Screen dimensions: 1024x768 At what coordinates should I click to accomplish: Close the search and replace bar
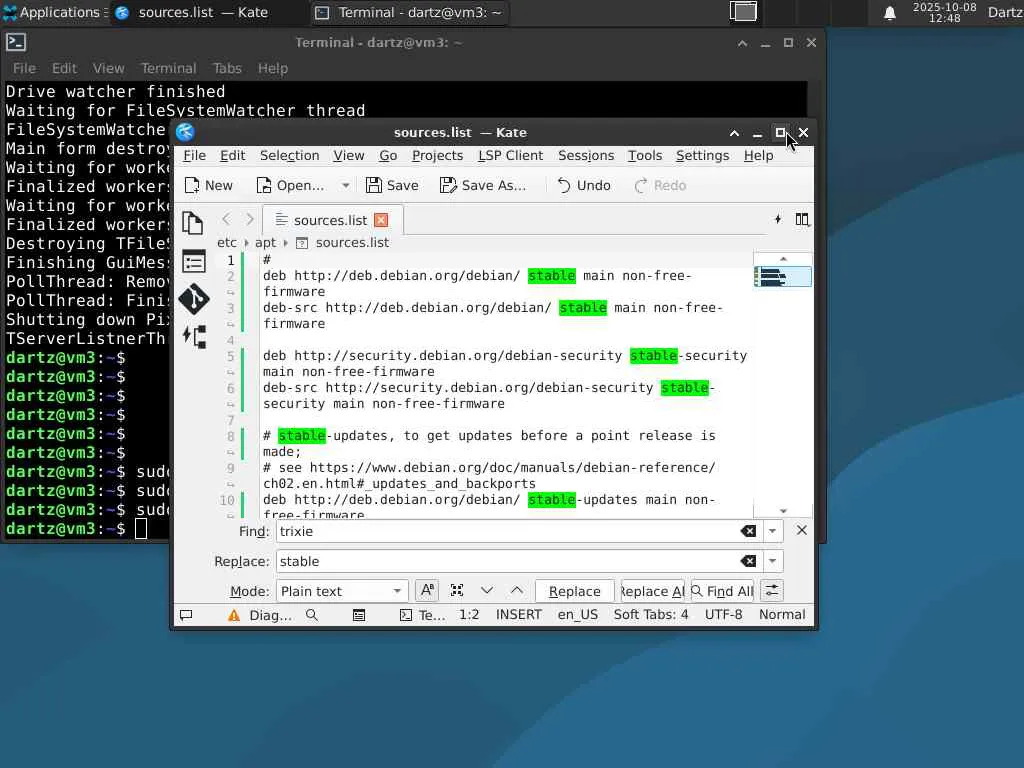pyautogui.click(x=801, y=530)
